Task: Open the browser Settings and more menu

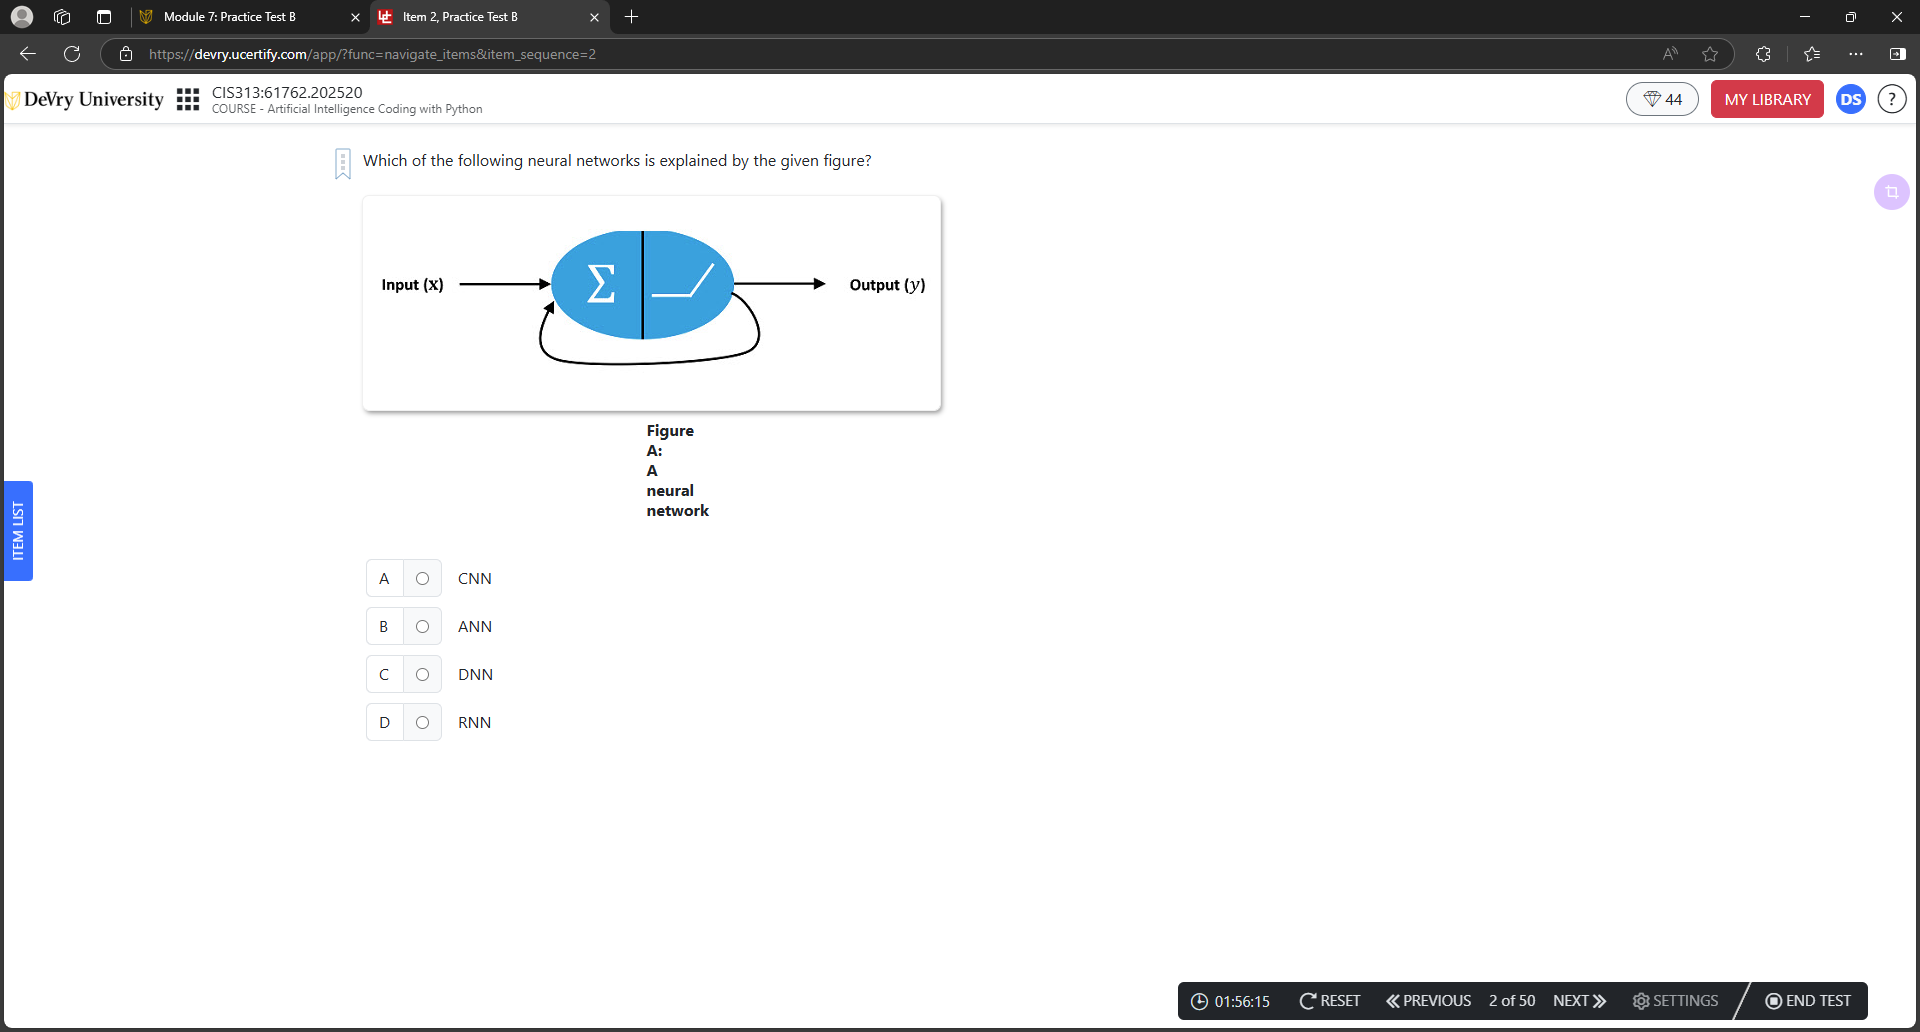Action: pyautogui.click(x=1856, y=54)
